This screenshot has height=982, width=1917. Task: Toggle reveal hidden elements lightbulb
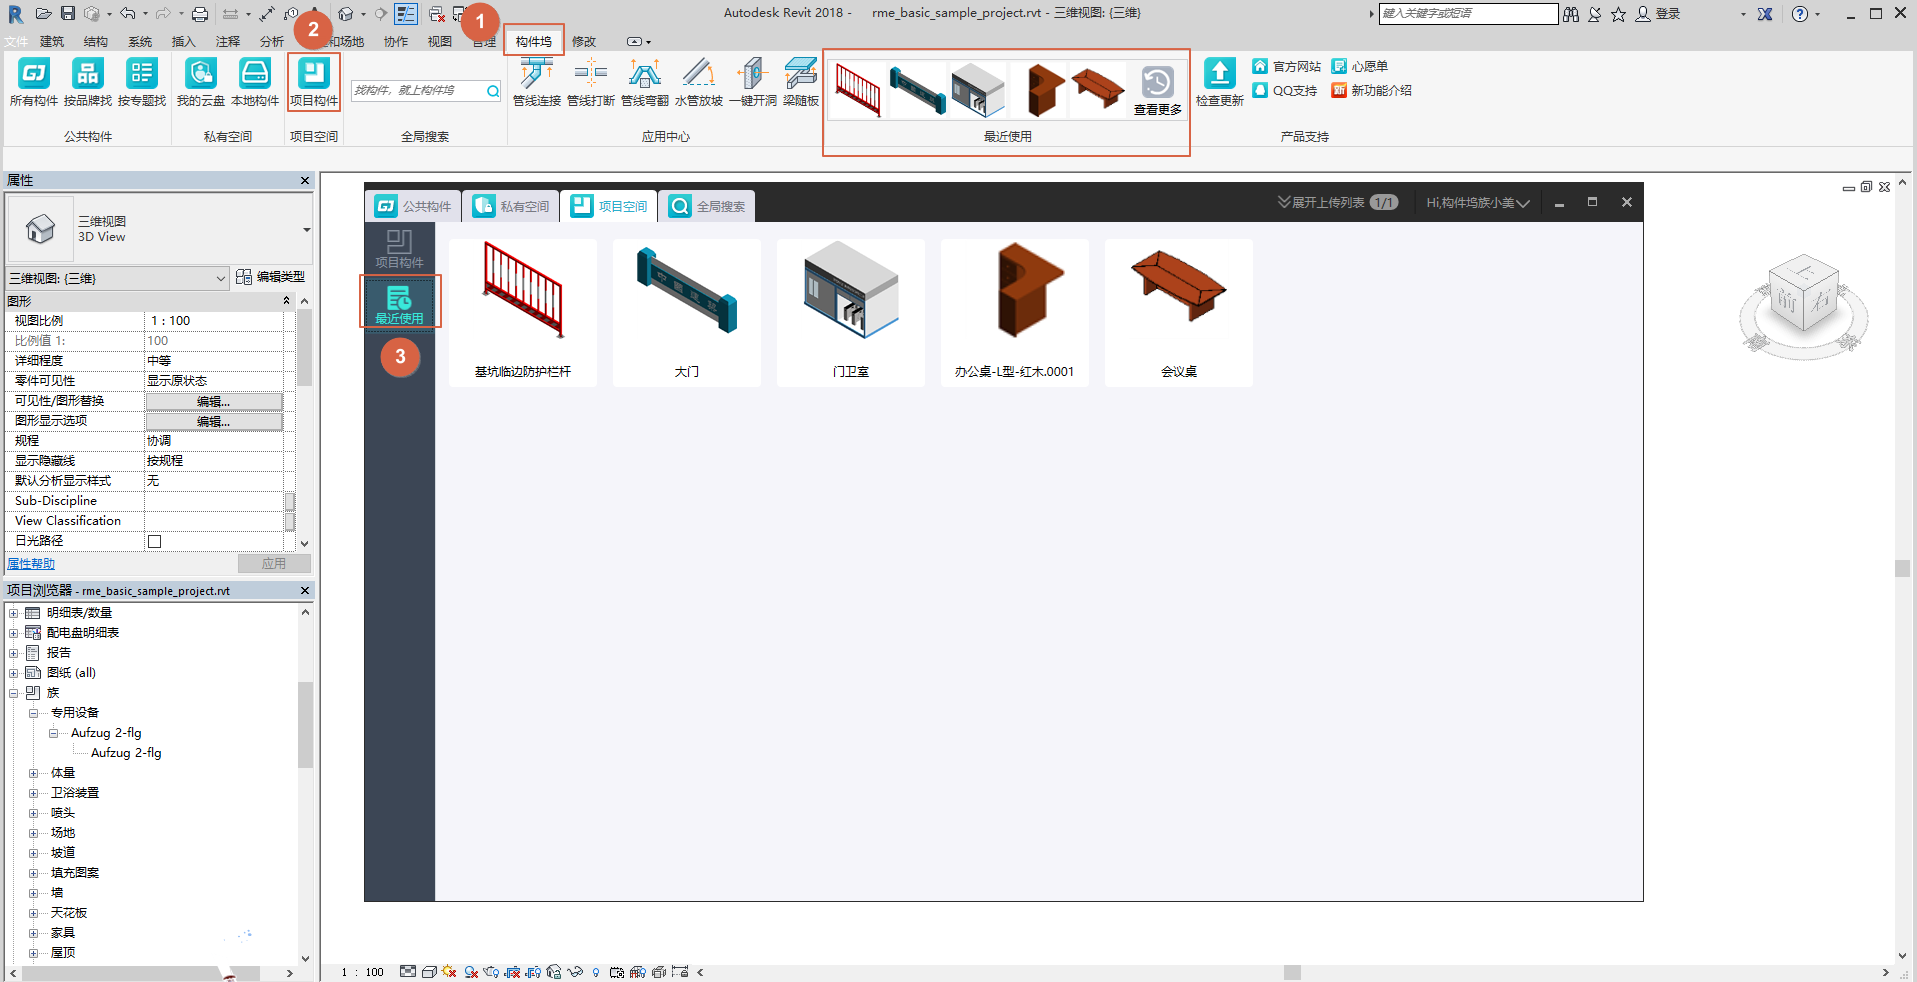coord(596,971)
